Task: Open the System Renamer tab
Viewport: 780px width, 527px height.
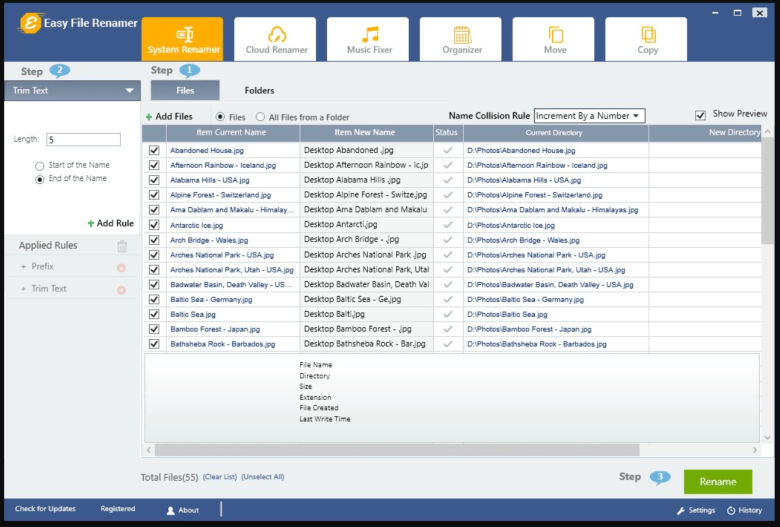Action: (183, 39)
